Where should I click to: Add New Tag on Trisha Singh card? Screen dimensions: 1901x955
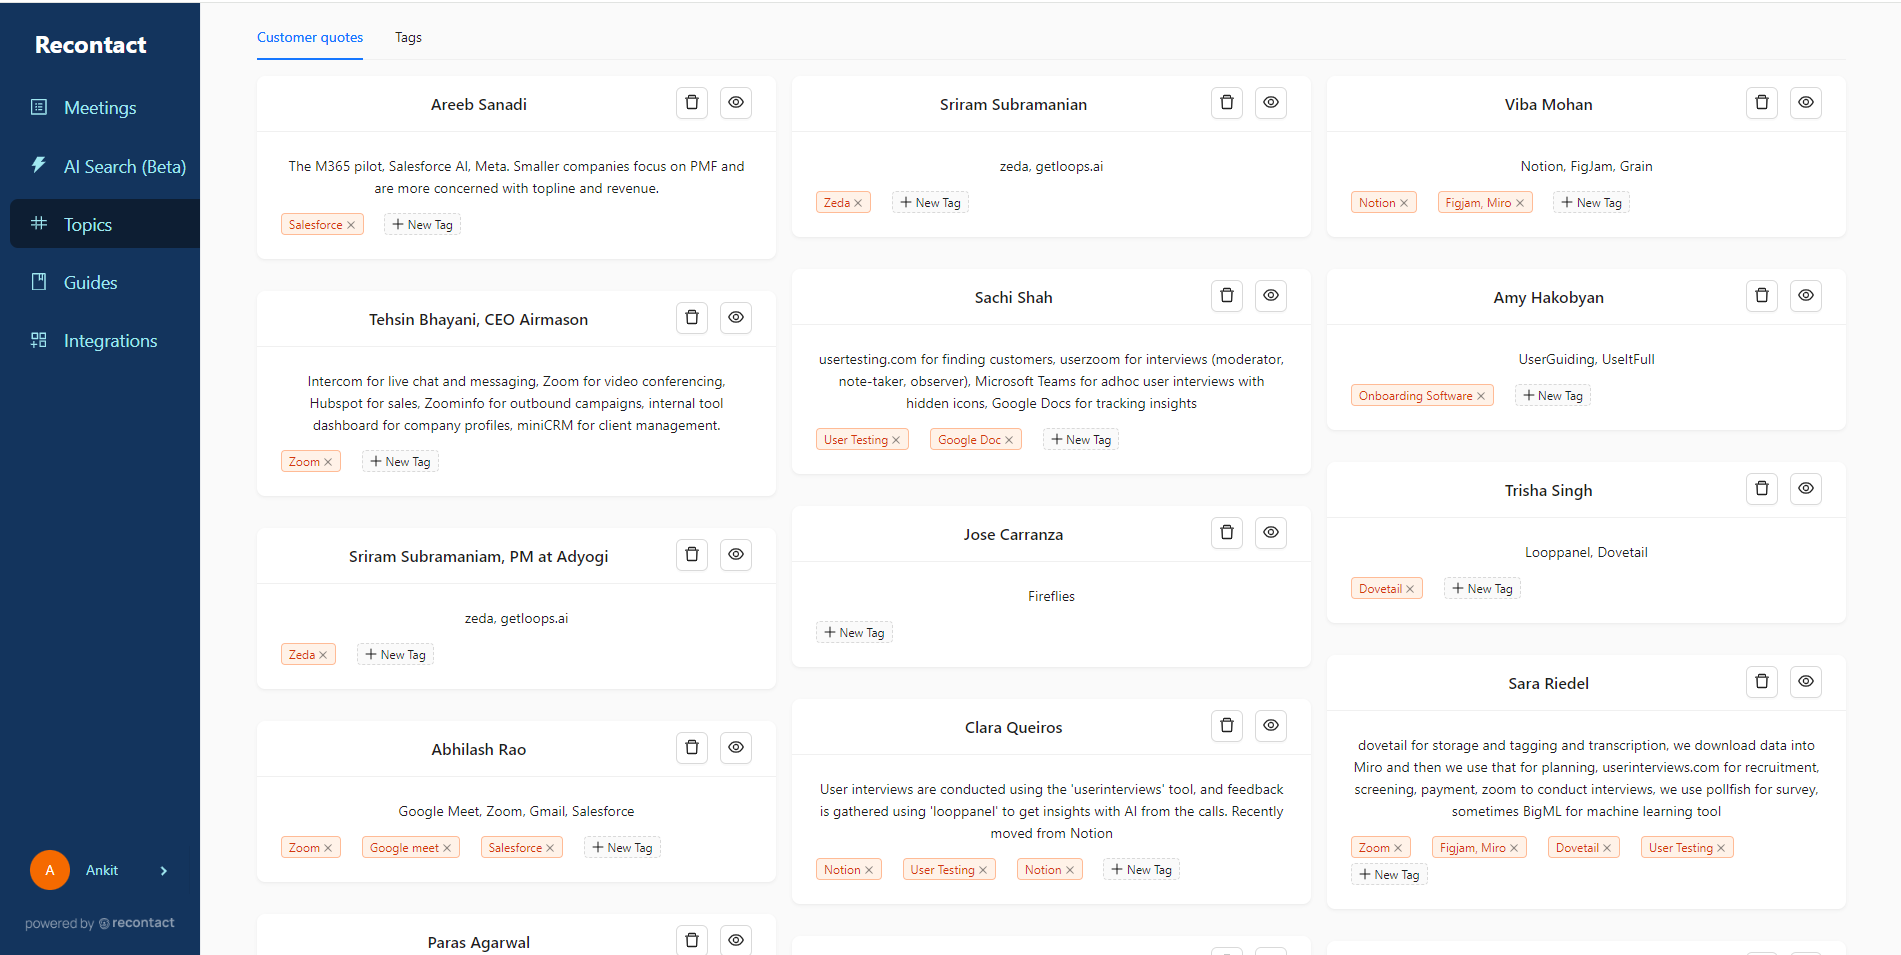pos(1482,589)
